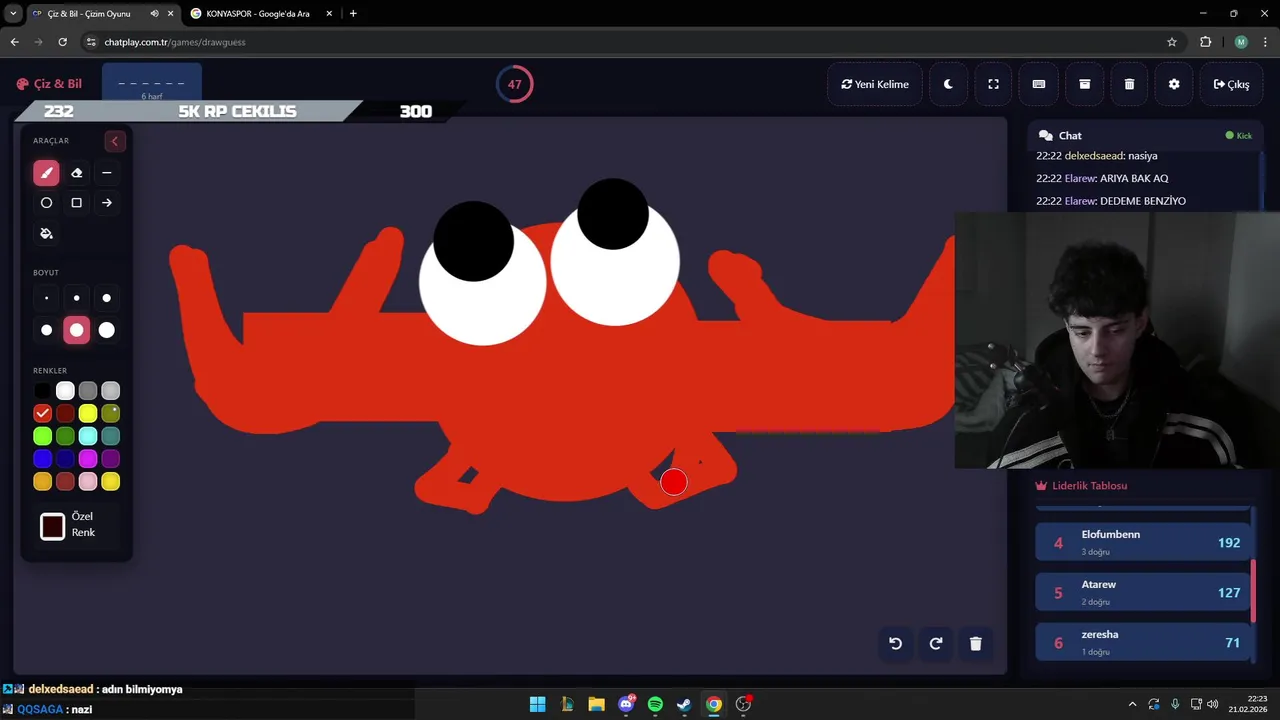Select the brush drawing tool

coord(46,173)
